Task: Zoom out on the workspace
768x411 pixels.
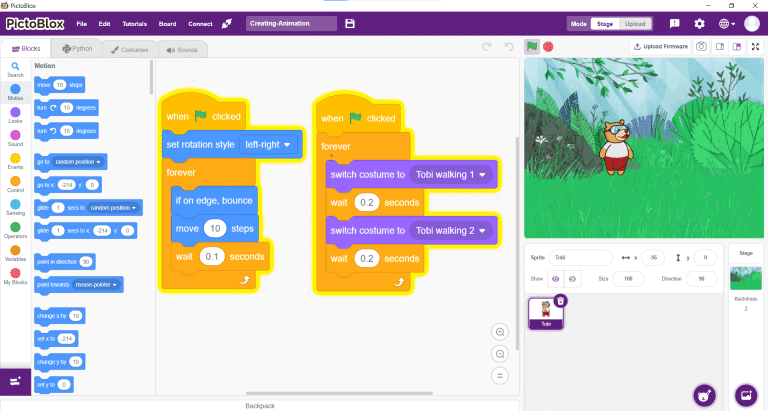Action: click(x=500, y=354)
